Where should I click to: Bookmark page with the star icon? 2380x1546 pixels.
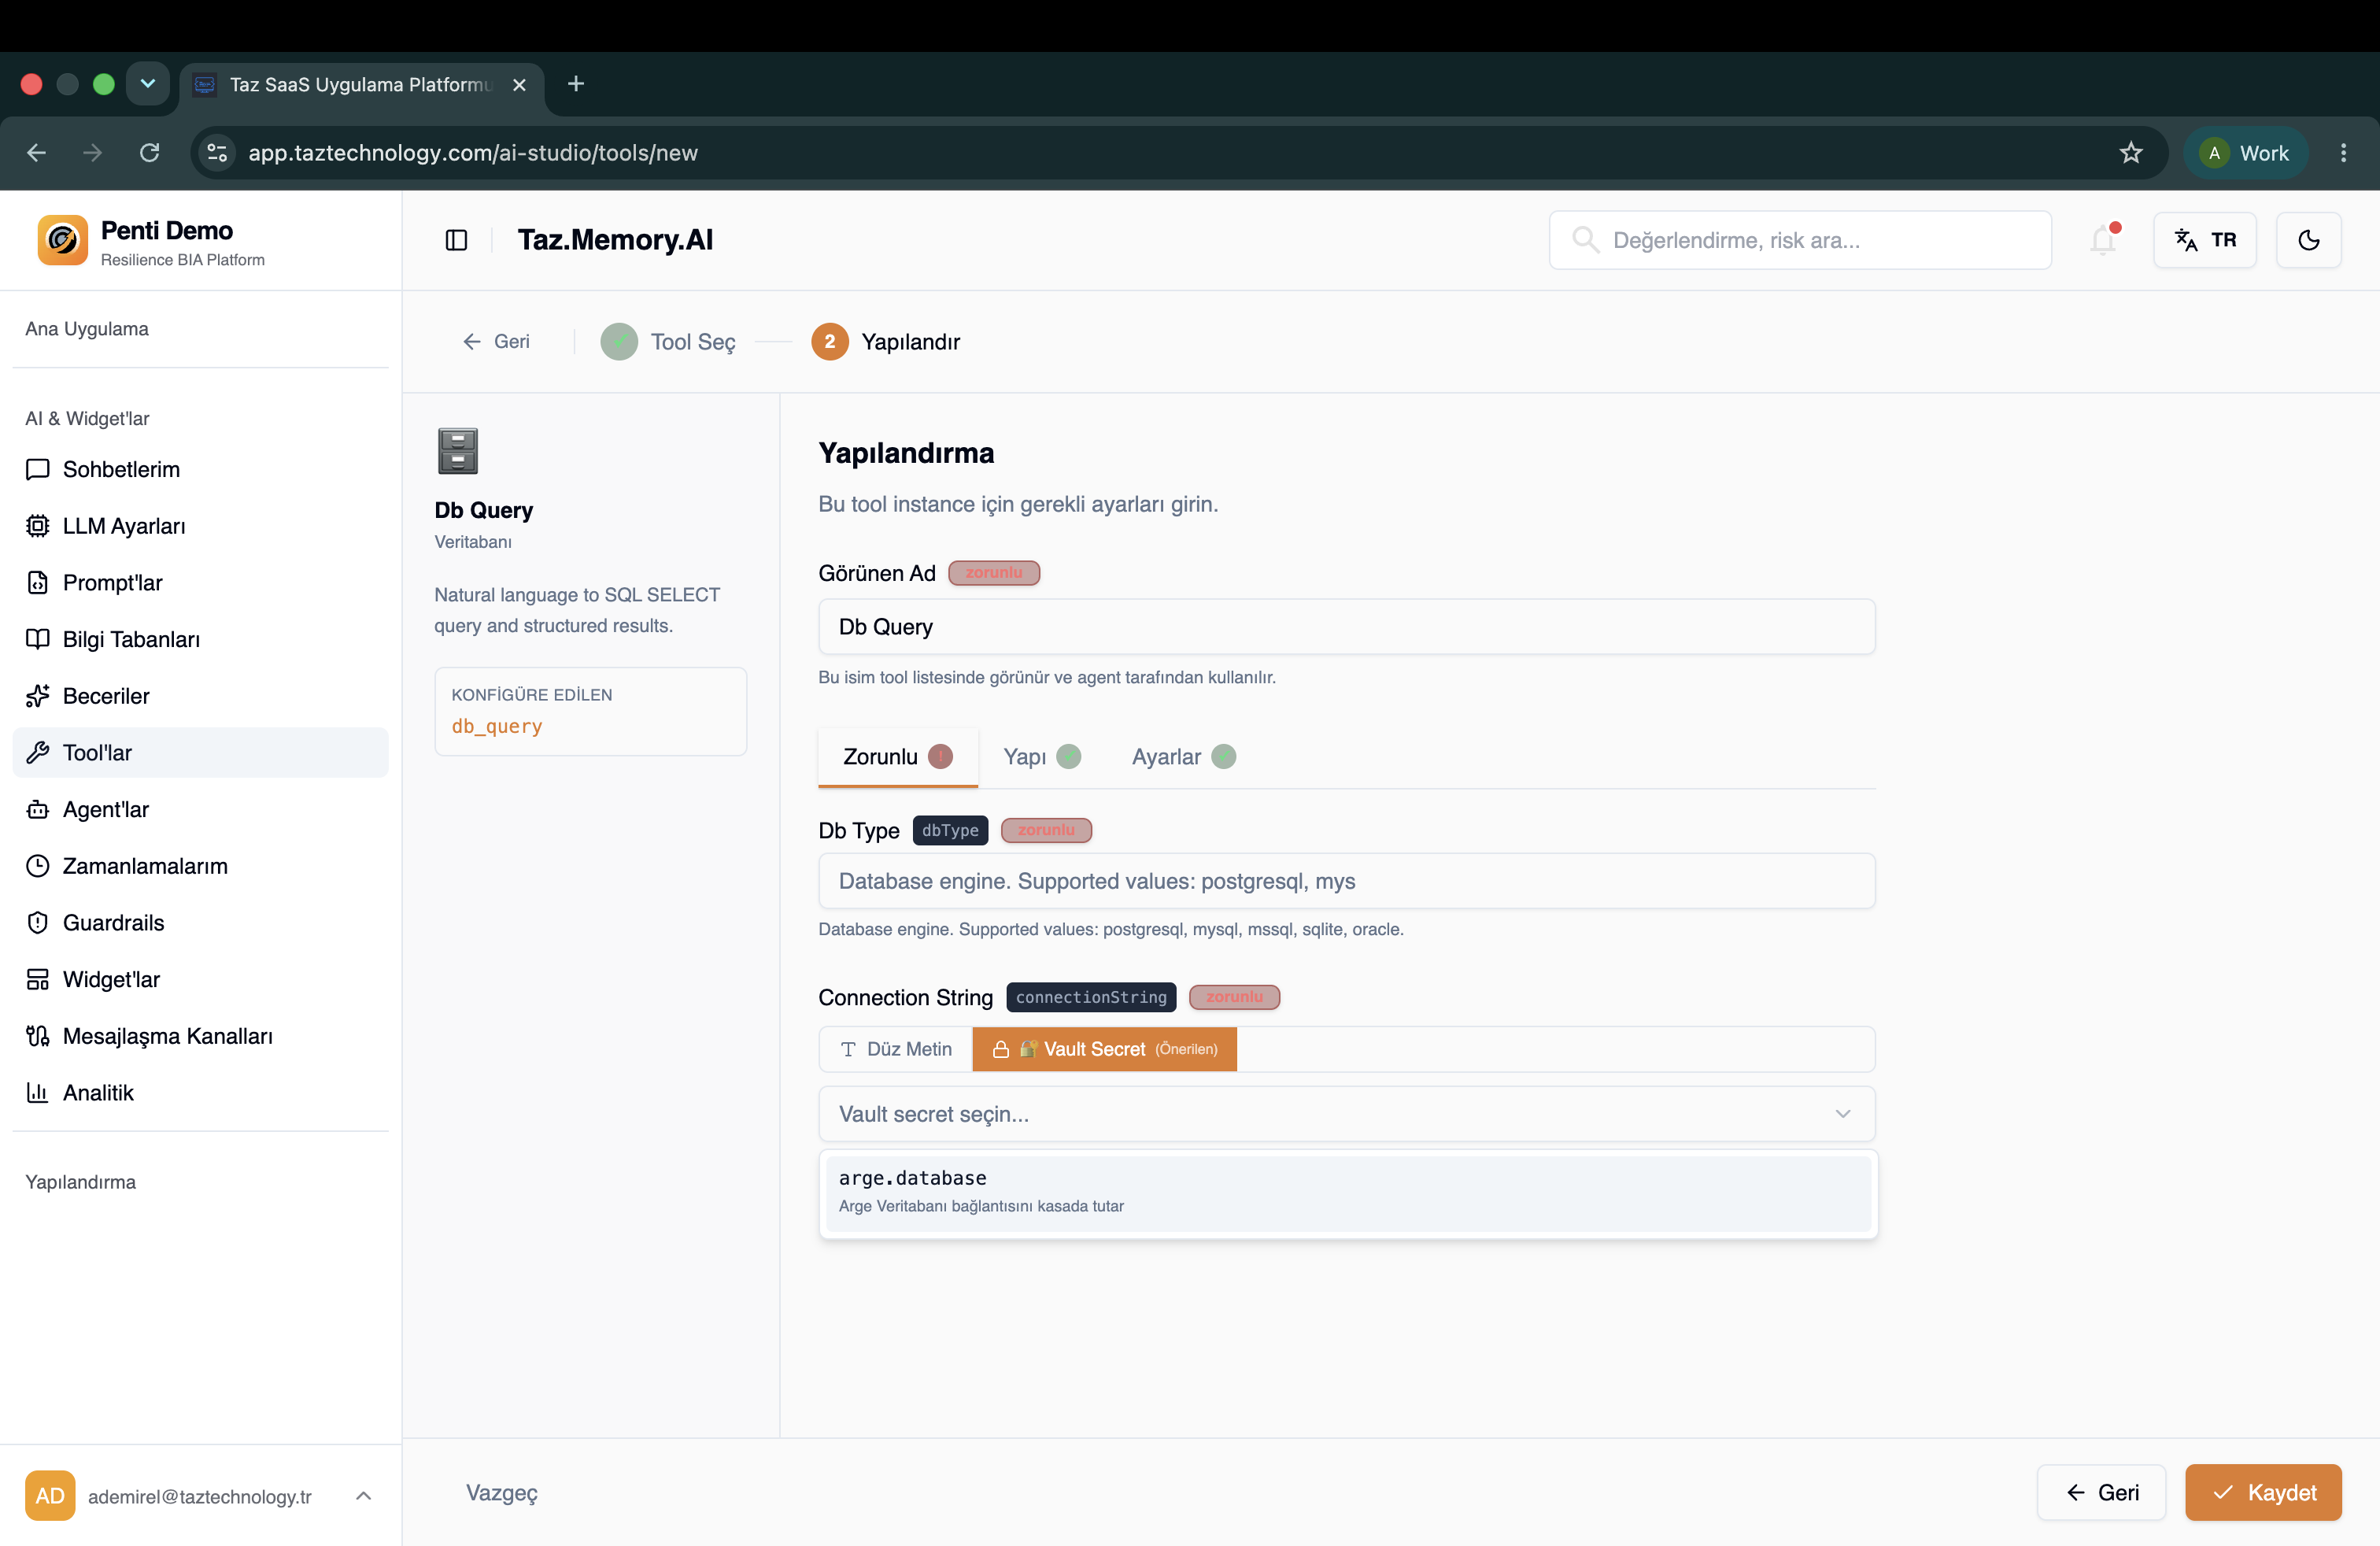(x=2131, y=153)
